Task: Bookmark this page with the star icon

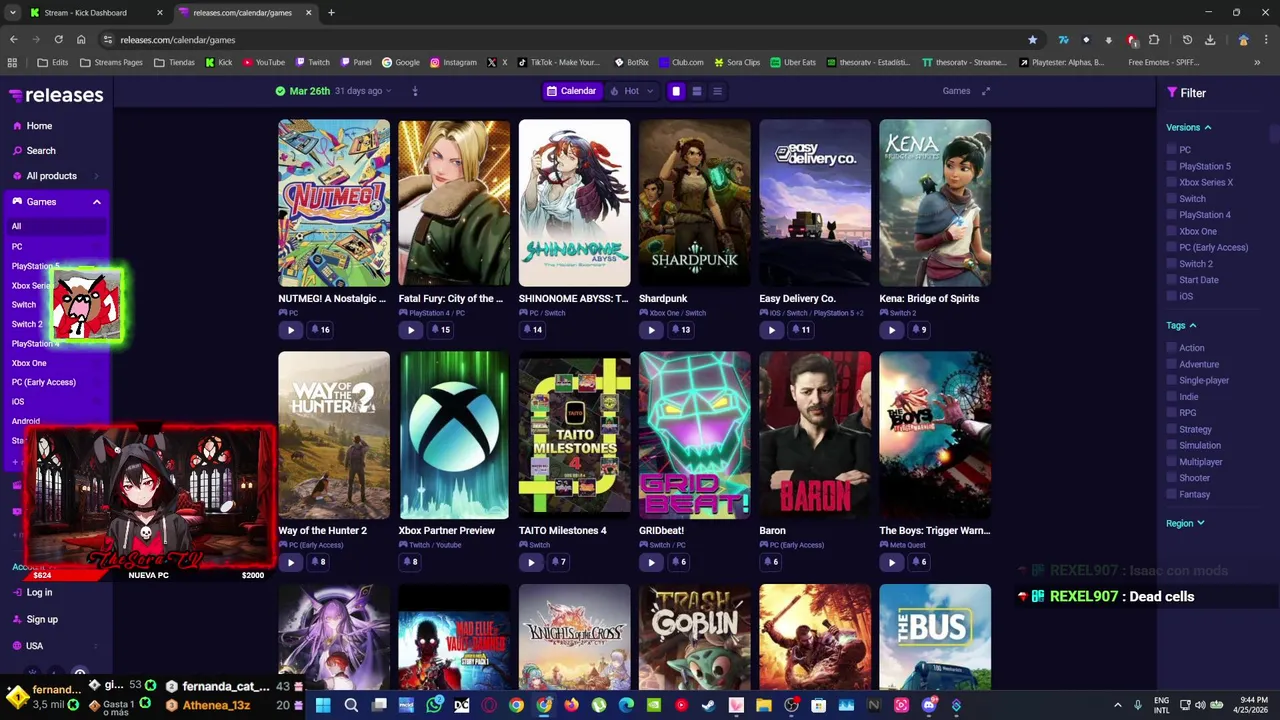Action: (1032, 40)
